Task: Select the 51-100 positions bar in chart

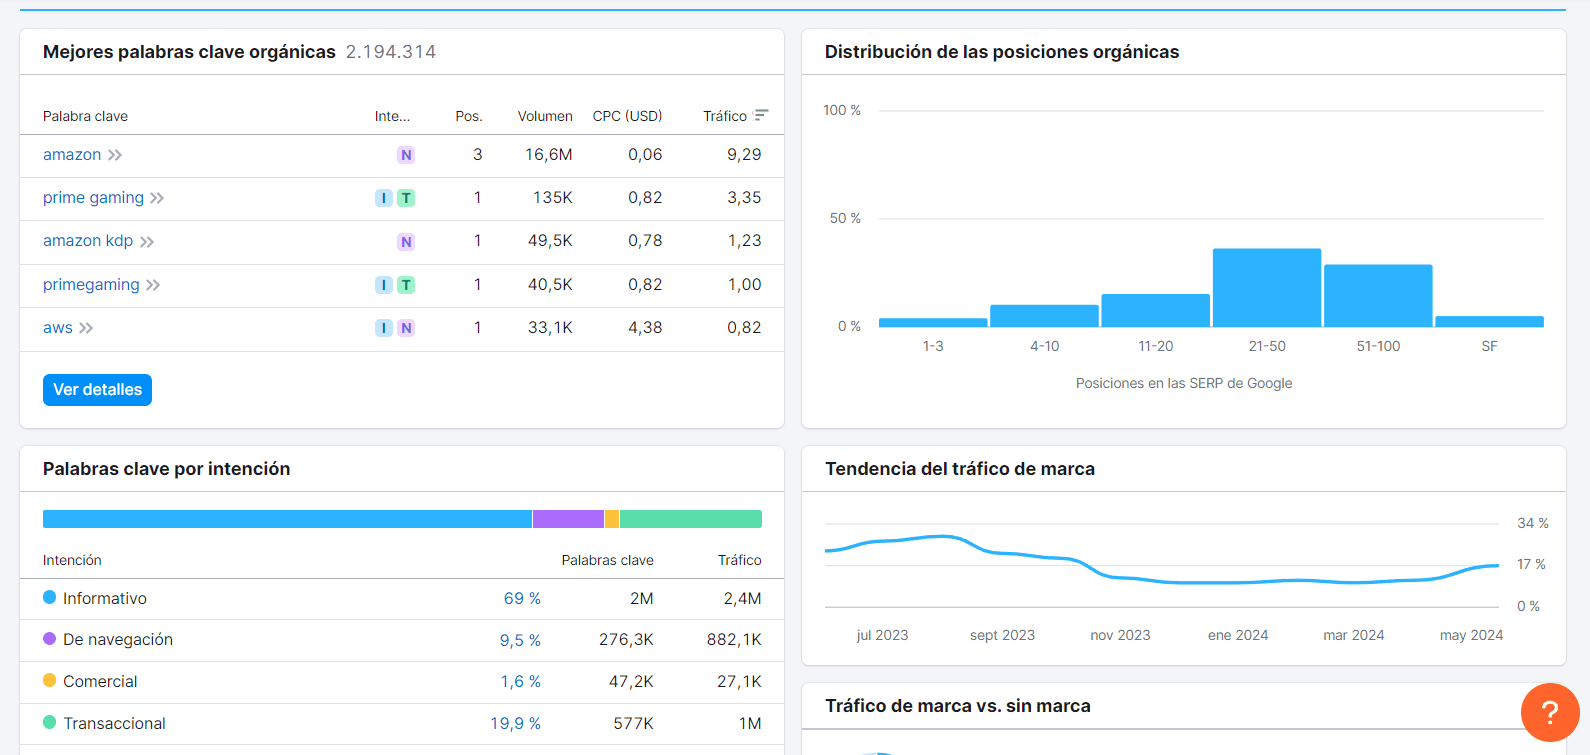Action: (1378, 296)
